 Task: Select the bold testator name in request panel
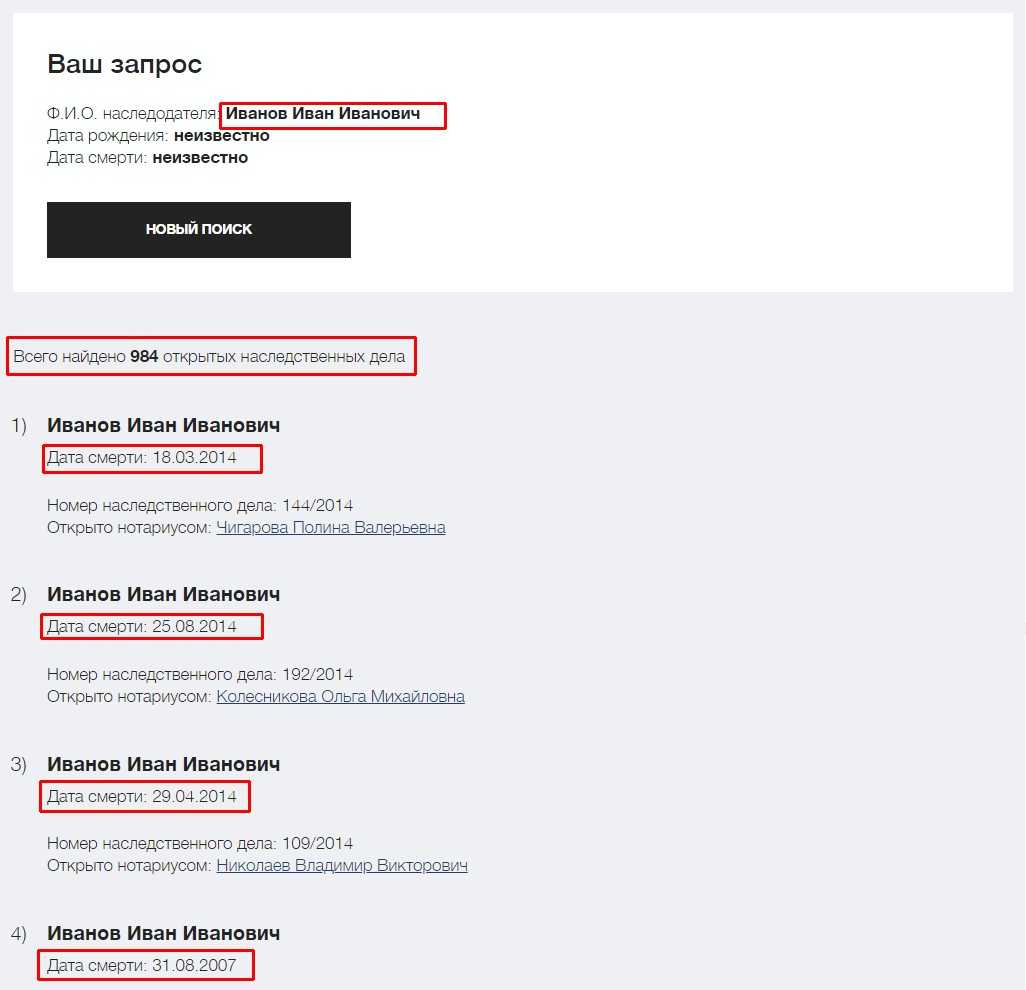click(x=322, y=114)
